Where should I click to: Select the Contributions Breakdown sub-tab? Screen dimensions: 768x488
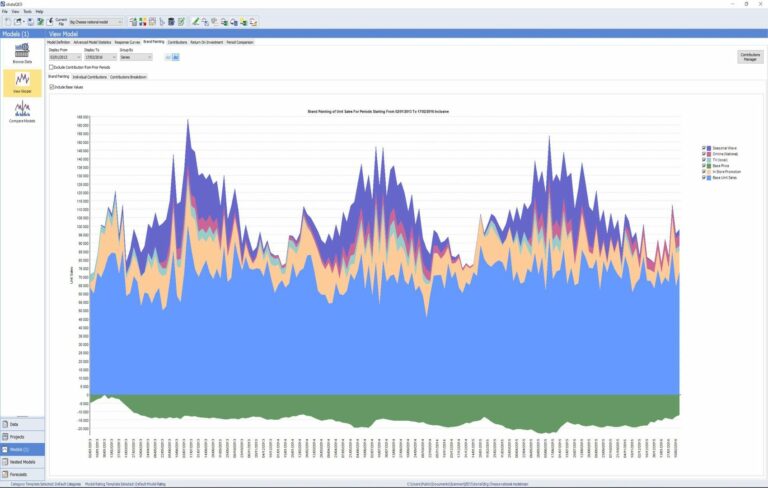click(128, 77)
